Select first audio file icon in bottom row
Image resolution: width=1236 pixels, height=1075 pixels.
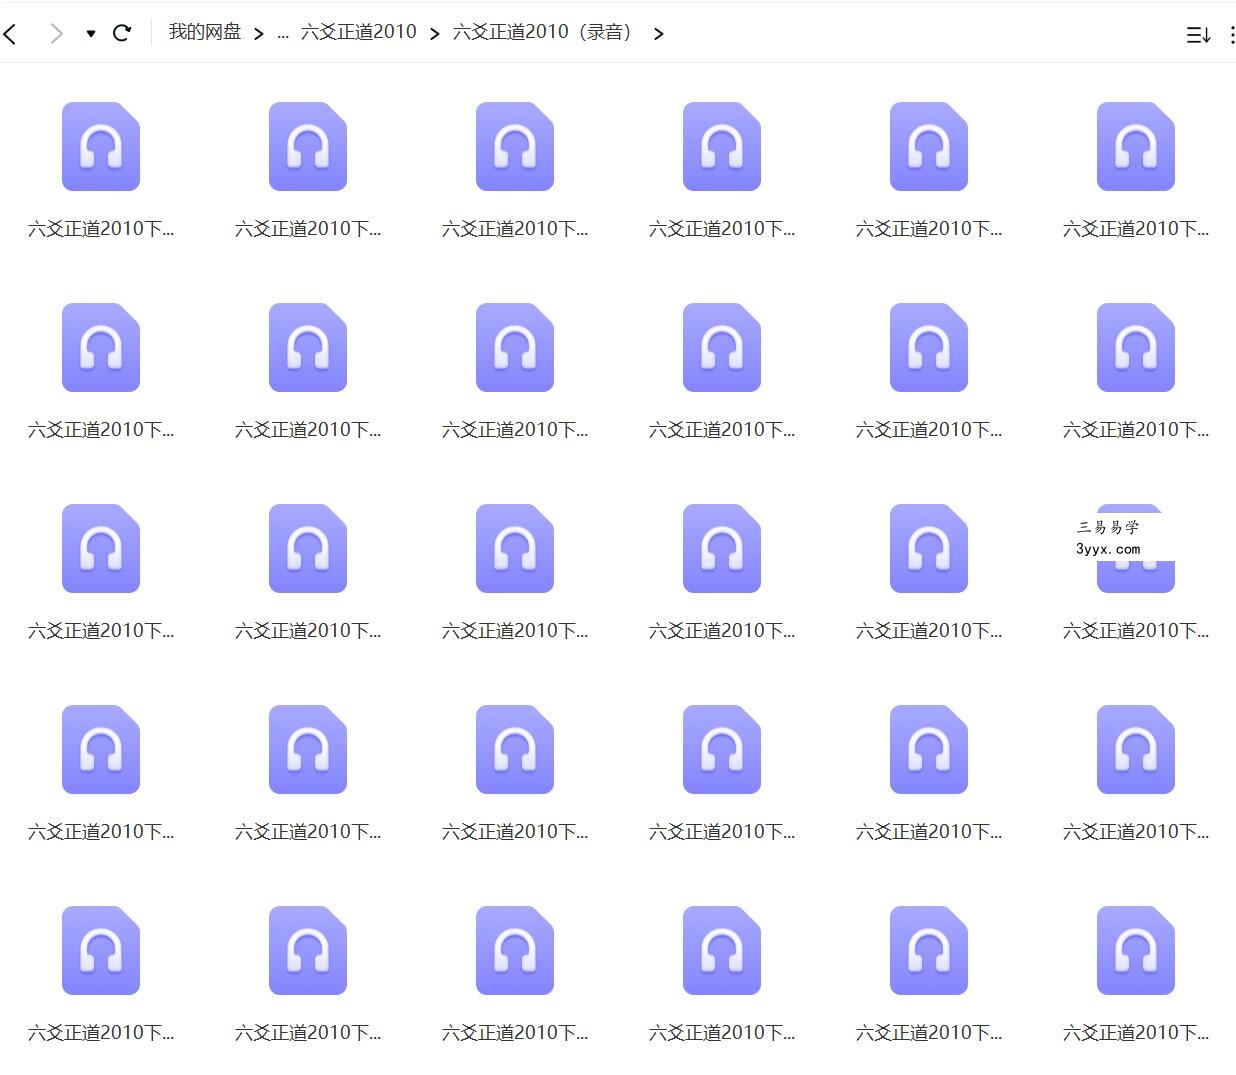coord(101,950)
